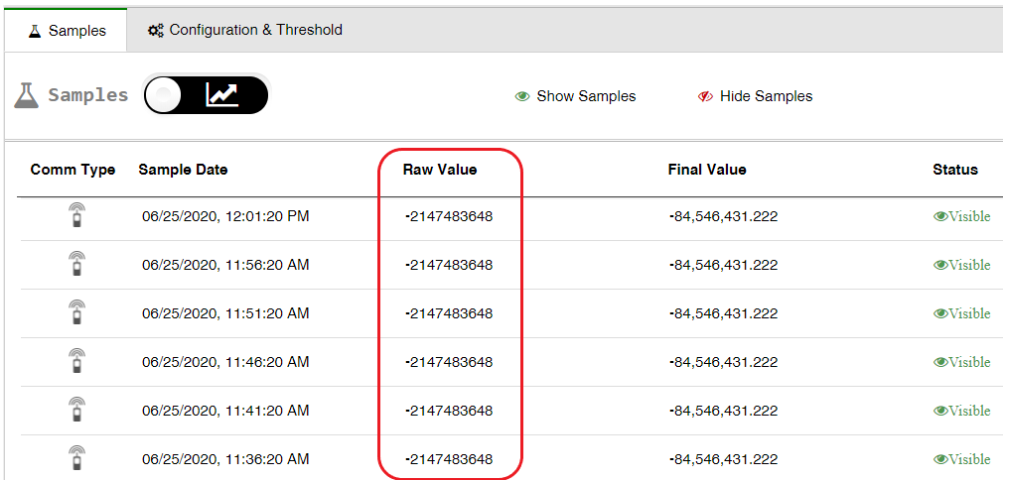The image size is (1010, 480).
Task: Click the green eye icon of Show Samples
Action: coord(522,97)
